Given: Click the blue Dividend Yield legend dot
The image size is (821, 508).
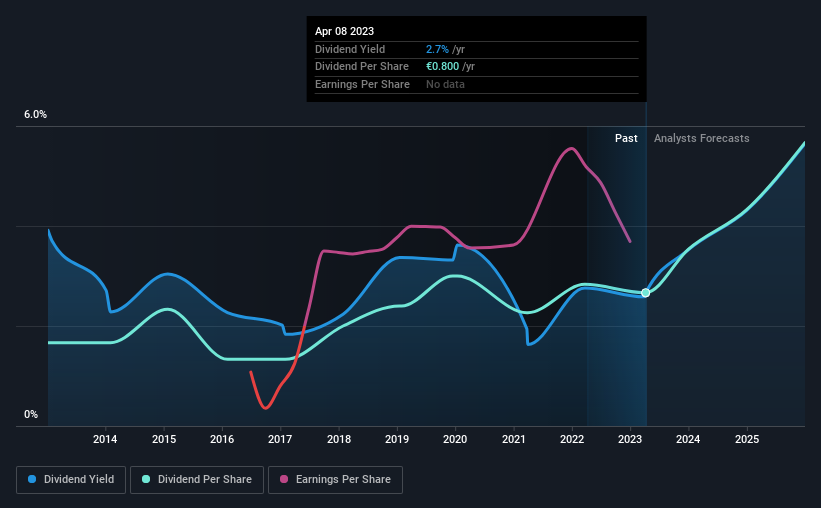Looking at the screenshot, I should 32,479.
